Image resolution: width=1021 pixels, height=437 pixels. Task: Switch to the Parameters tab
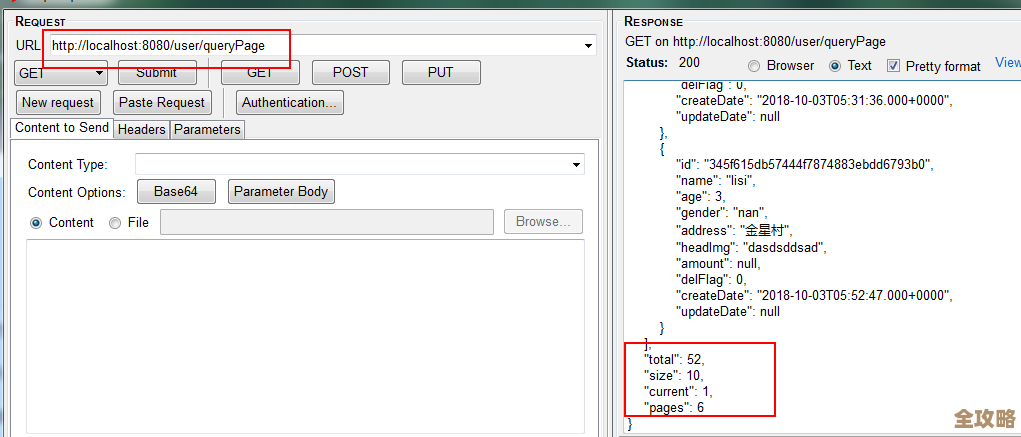207,129
